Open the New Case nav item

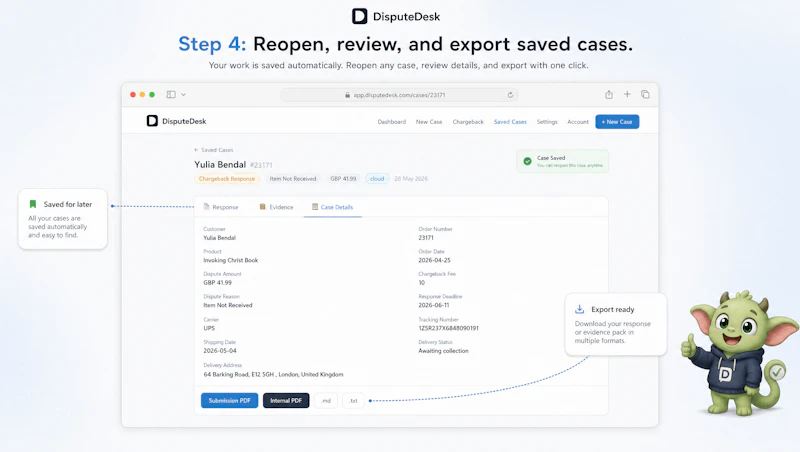pyautogui.click(x=429, y=122)
